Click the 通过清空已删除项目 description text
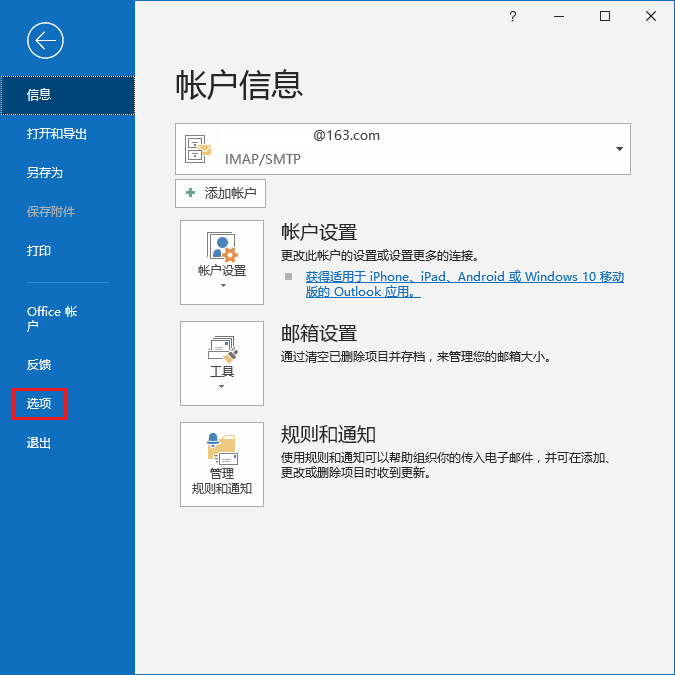Viewport: 675px width, 675px height. (416, 357)
